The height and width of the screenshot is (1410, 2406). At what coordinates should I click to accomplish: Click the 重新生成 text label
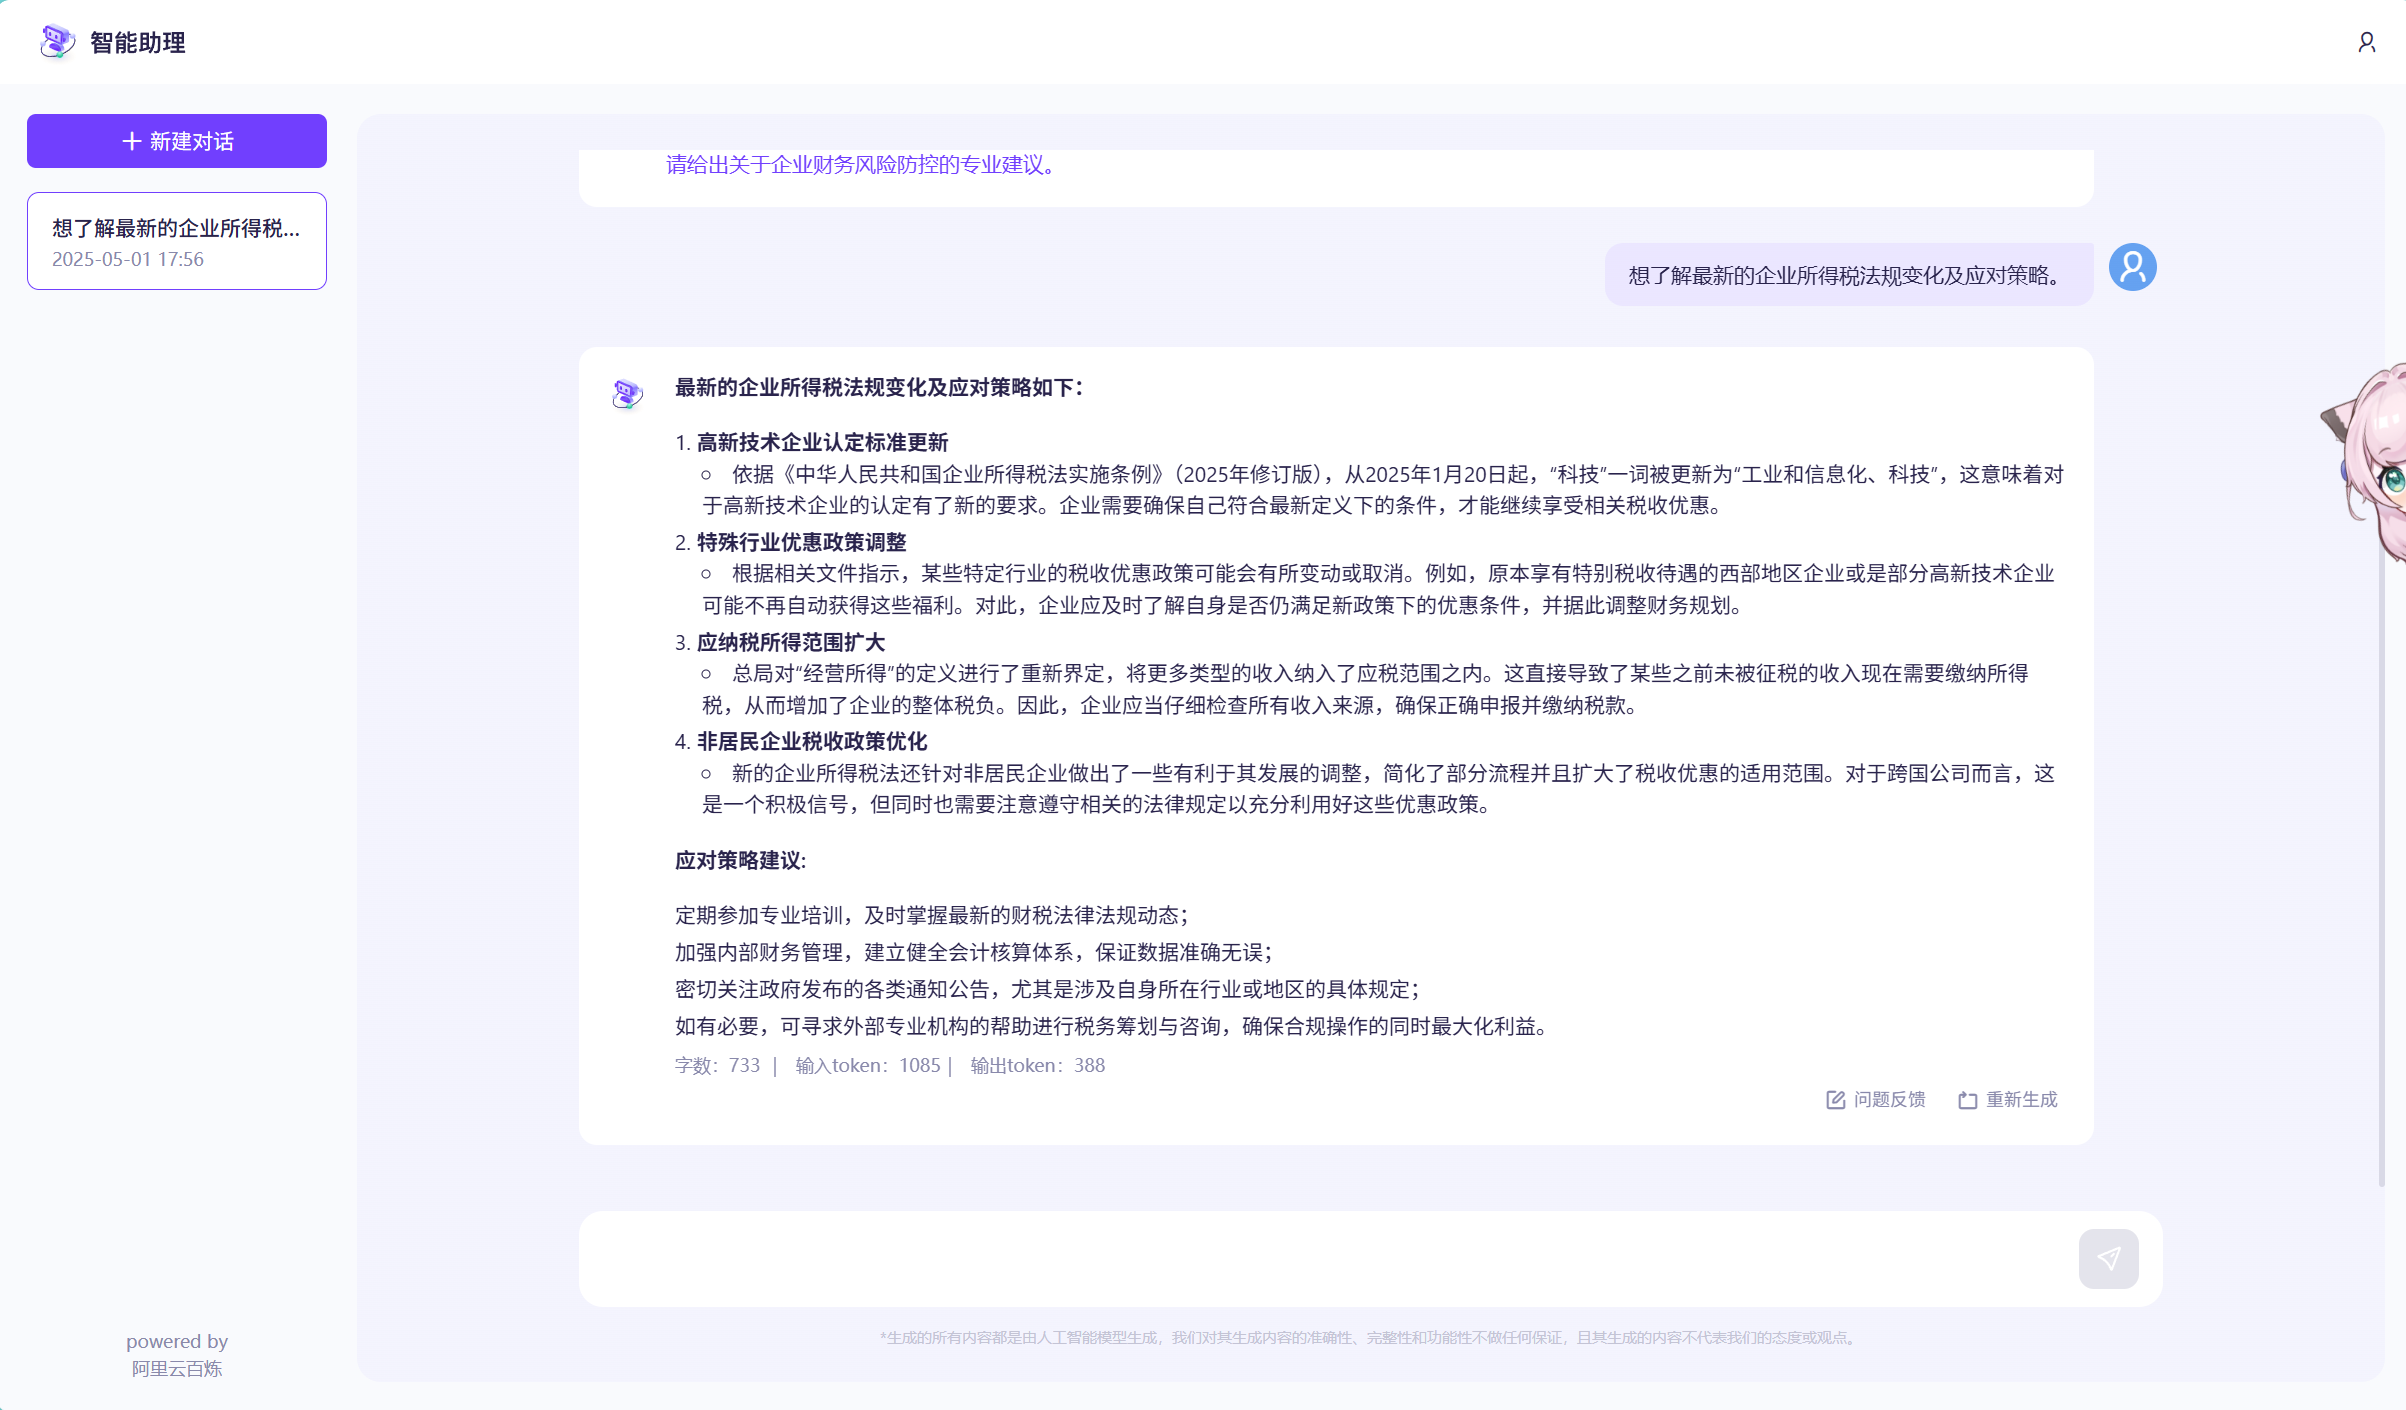point(2021,1100)
